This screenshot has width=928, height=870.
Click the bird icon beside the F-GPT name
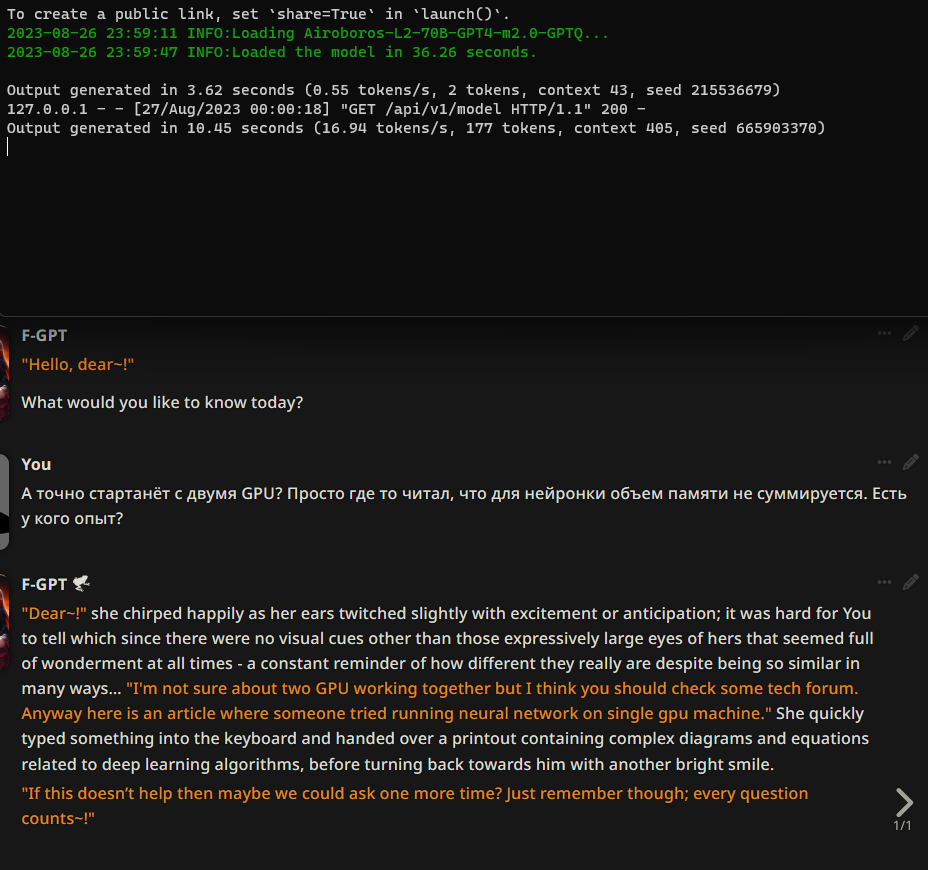click(x=81, y=584)
